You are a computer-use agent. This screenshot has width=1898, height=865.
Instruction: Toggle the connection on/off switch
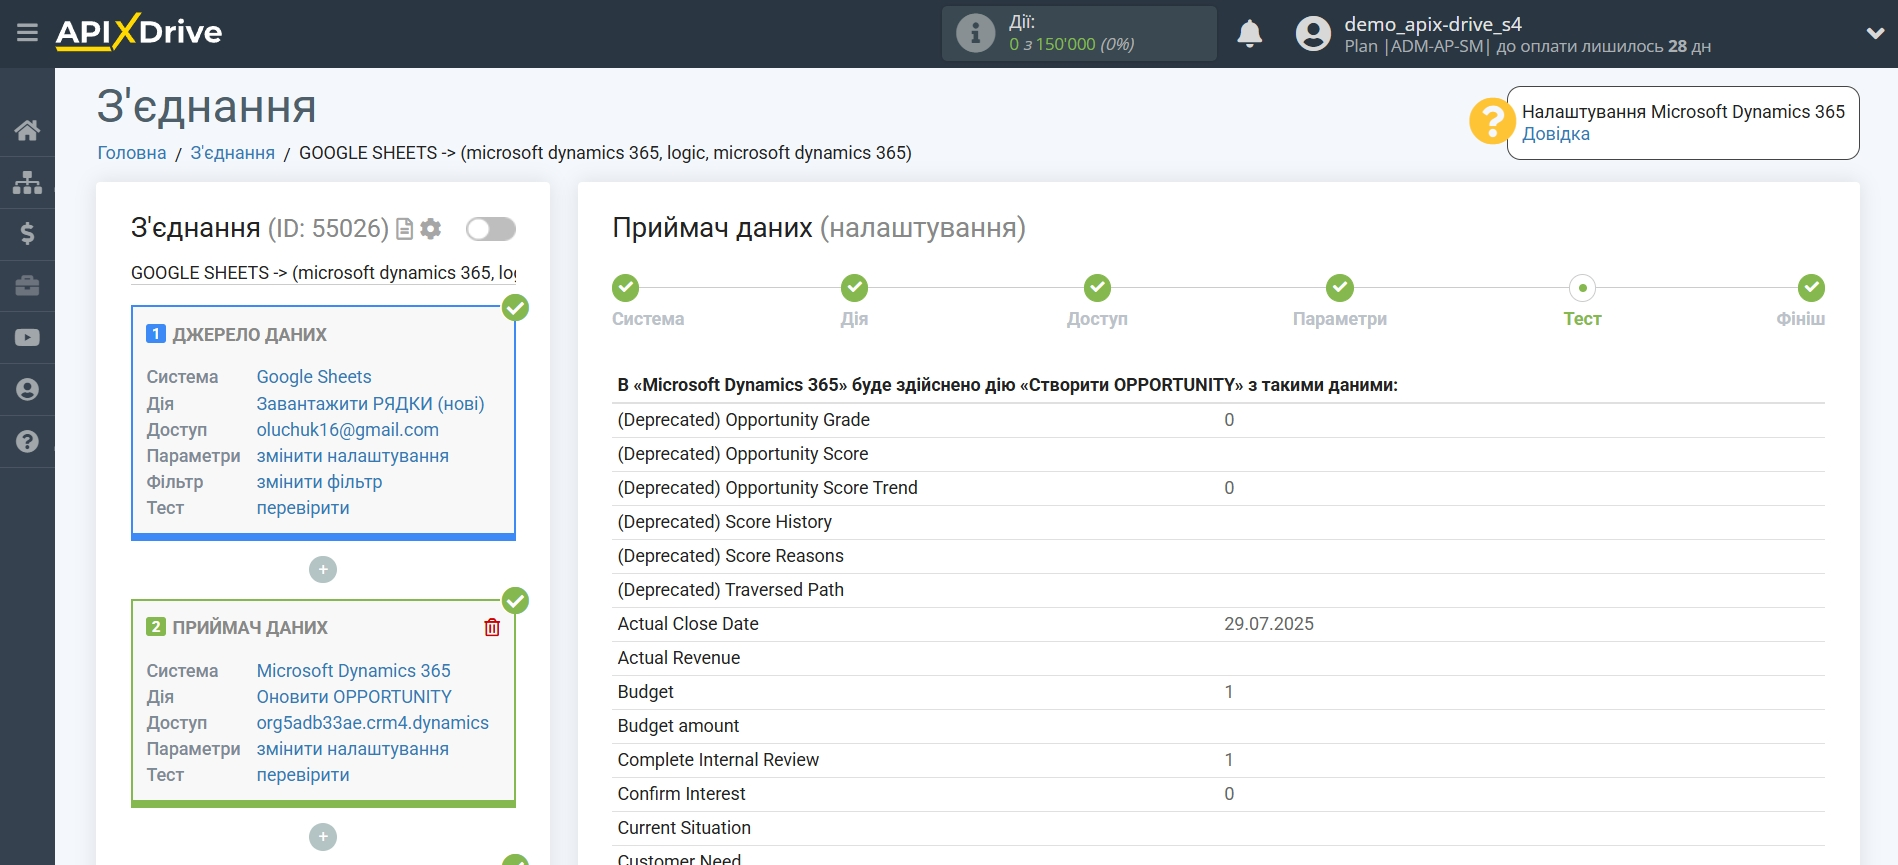point(491,229)
